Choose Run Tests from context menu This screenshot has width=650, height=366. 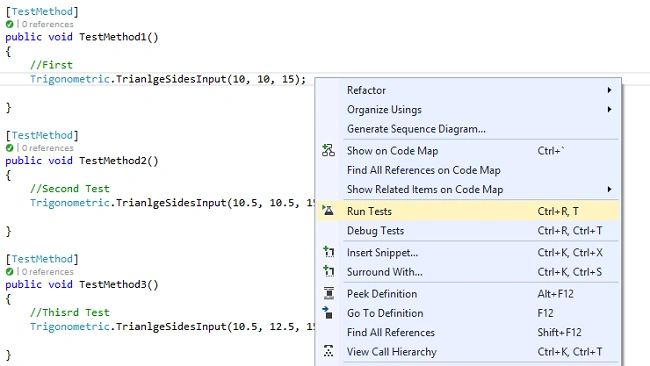(x=468, y=211)
